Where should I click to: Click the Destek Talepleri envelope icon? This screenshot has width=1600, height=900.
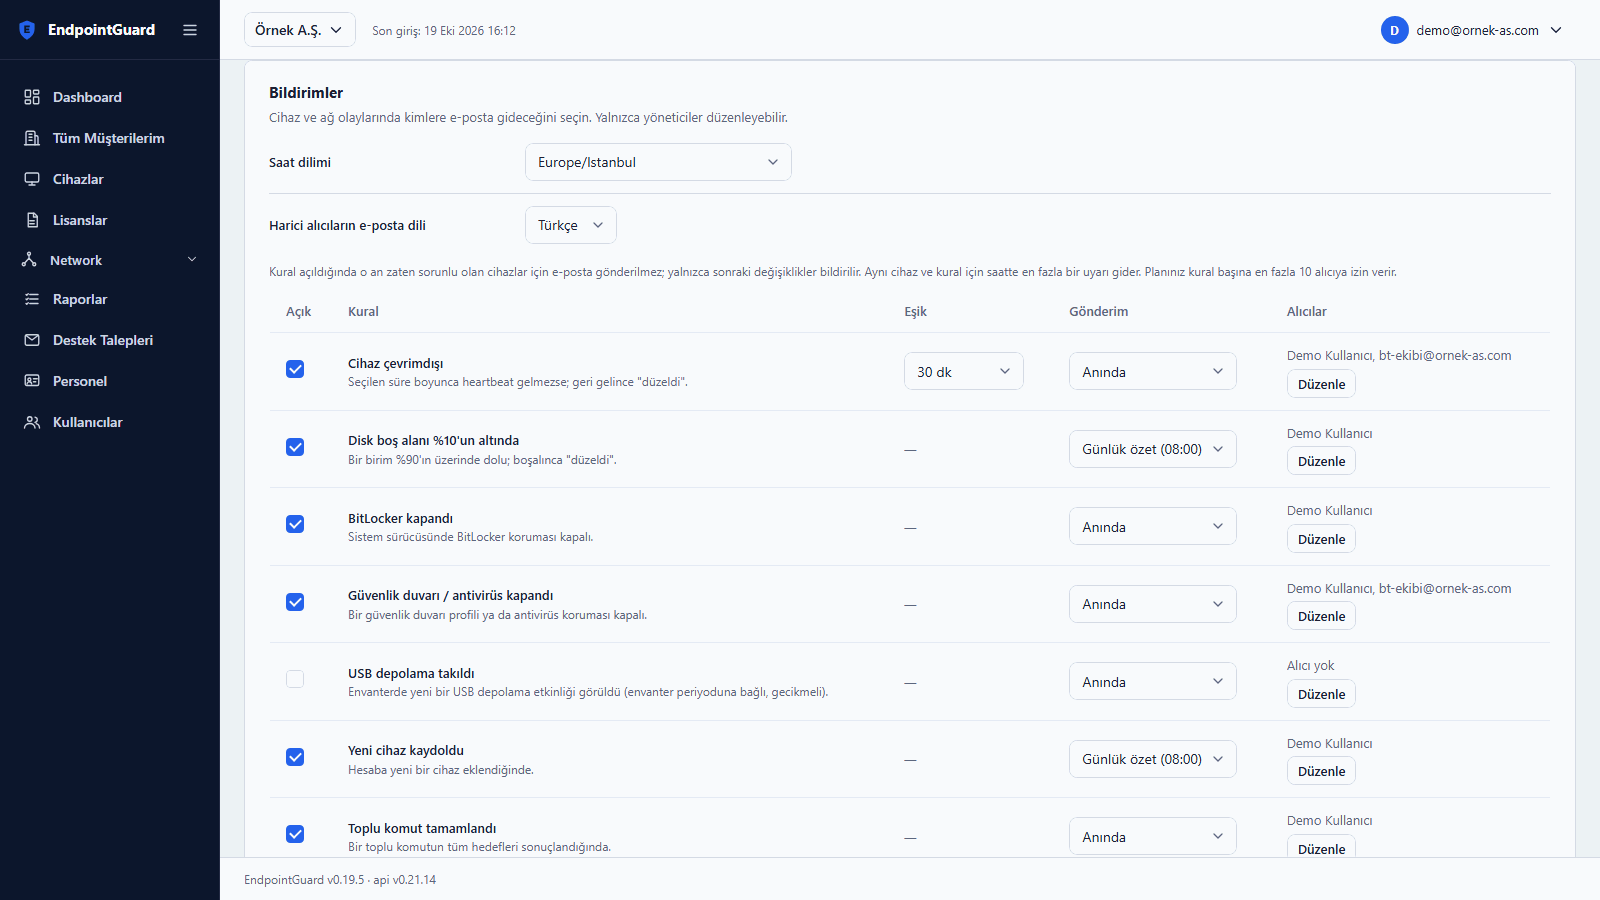pyautogui.click(x=32, y=340)
